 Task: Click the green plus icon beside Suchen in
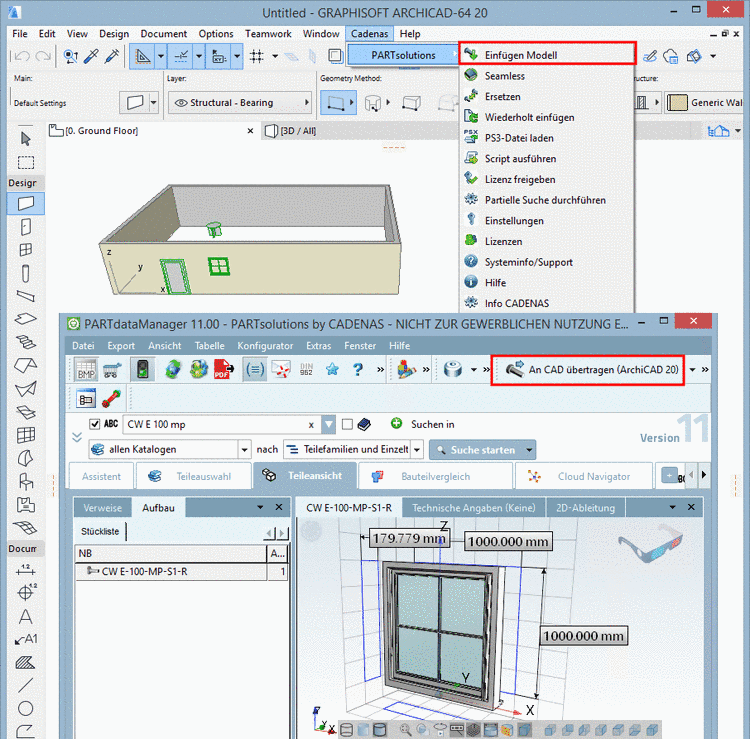(x=396, y=423)
